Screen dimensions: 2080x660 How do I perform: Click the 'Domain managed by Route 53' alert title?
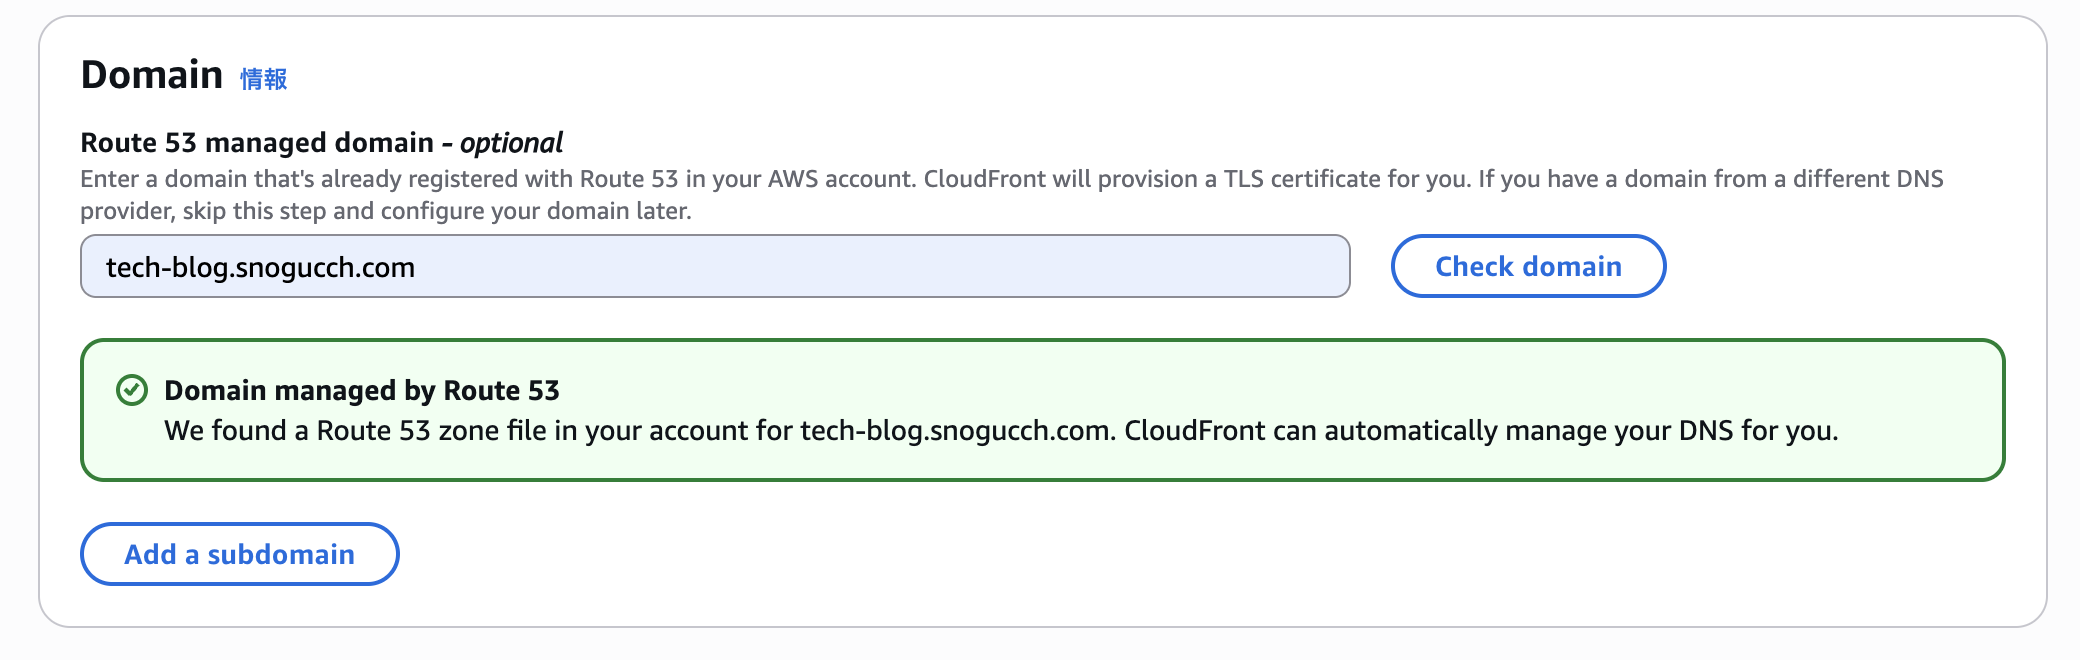coord(362,390)
